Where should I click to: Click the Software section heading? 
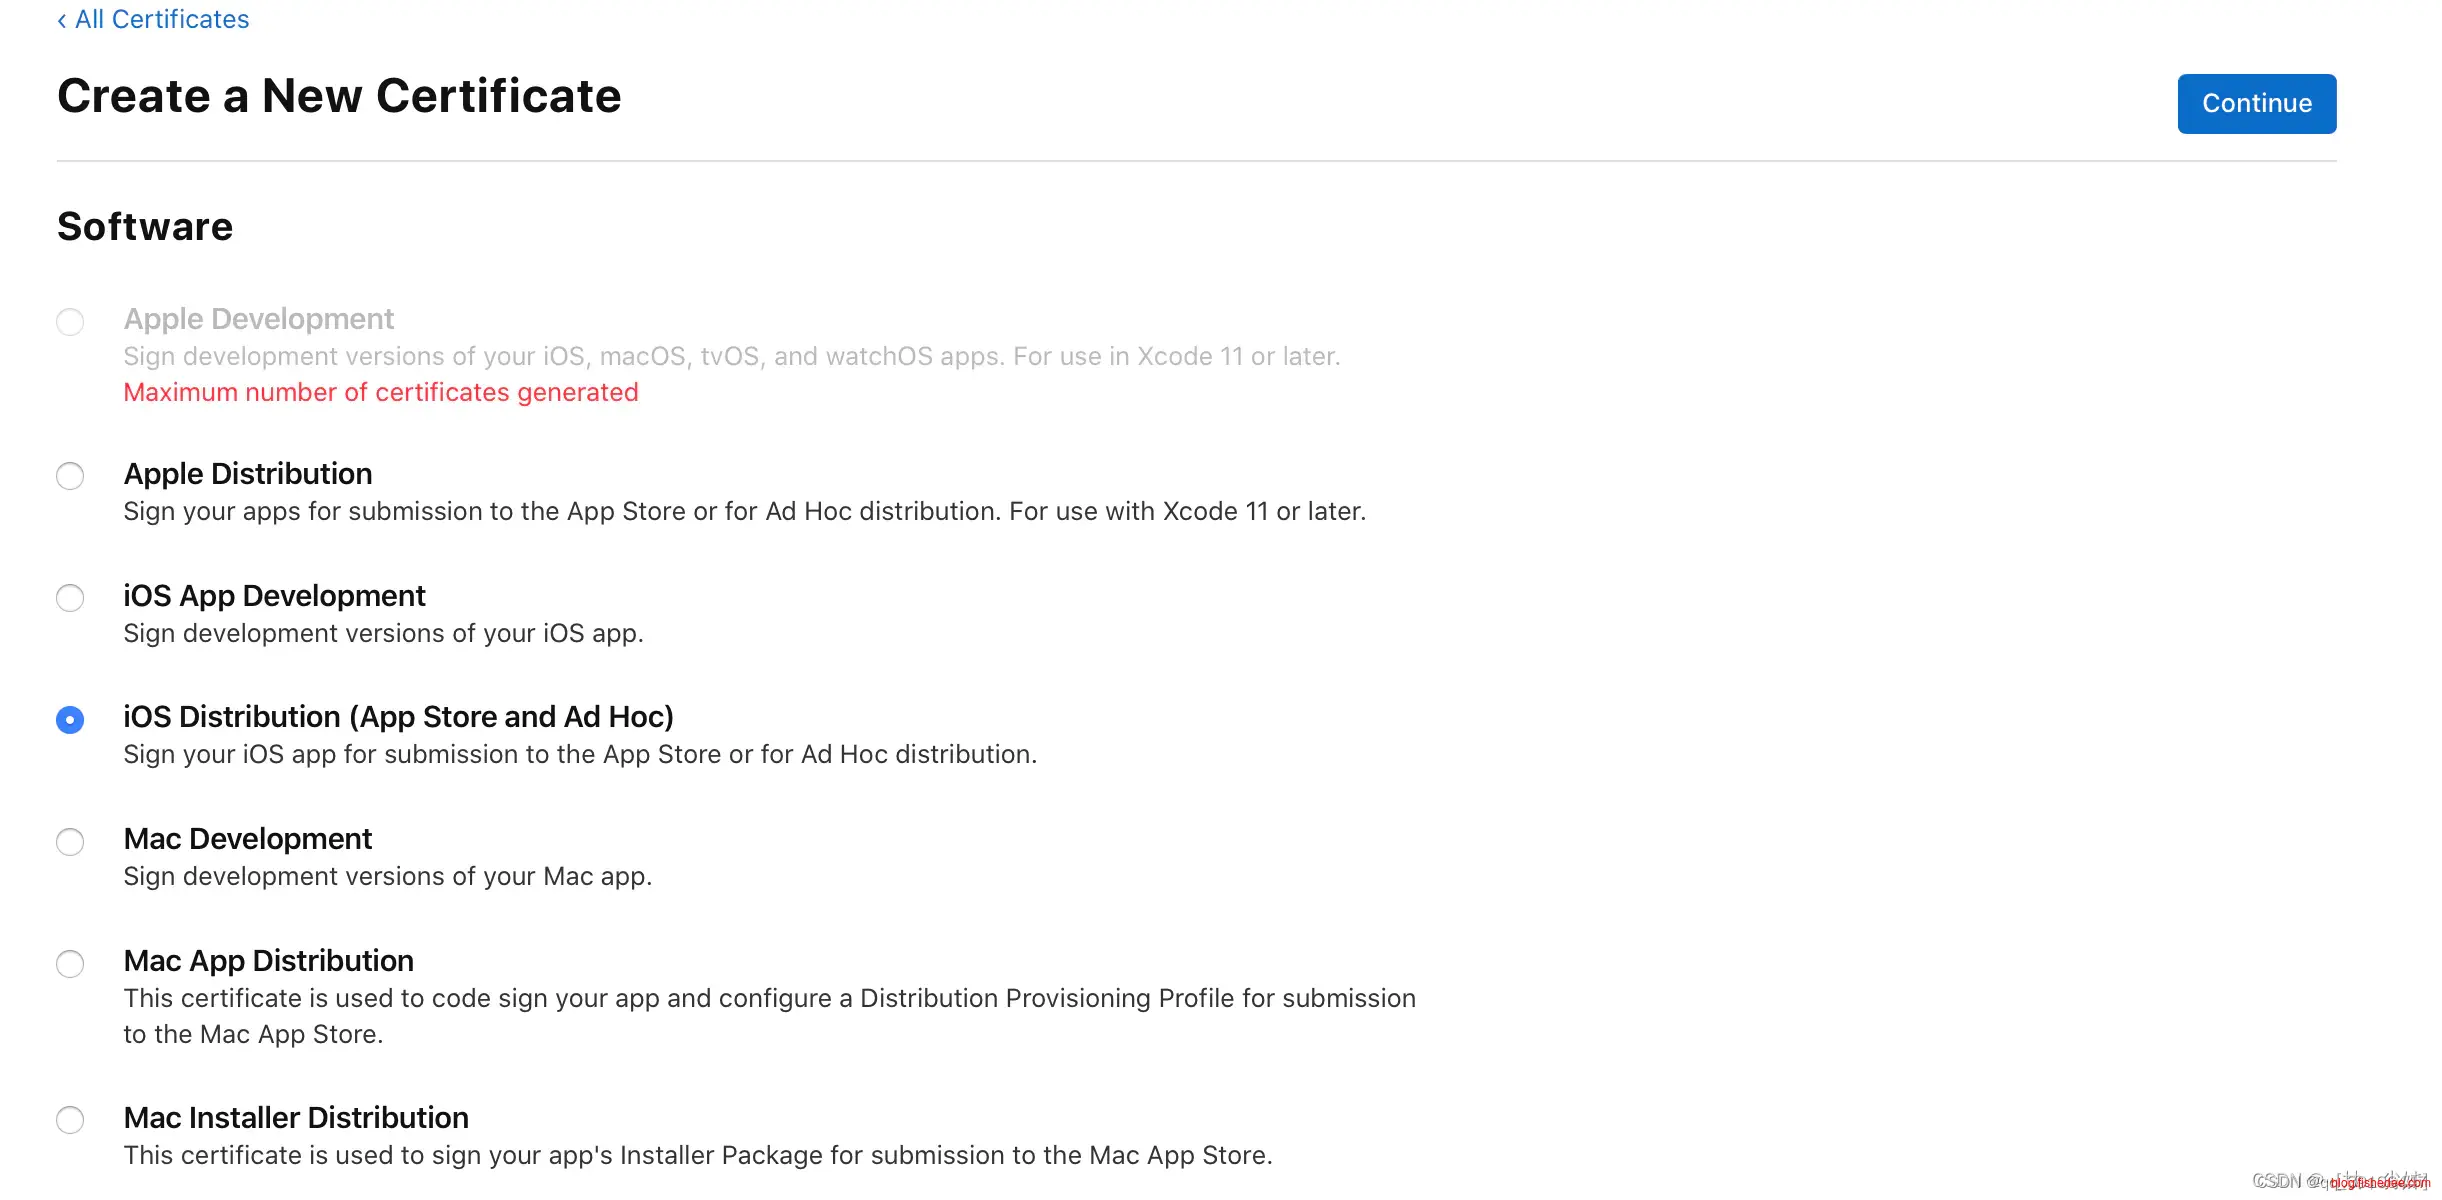[x=145, y=227]
